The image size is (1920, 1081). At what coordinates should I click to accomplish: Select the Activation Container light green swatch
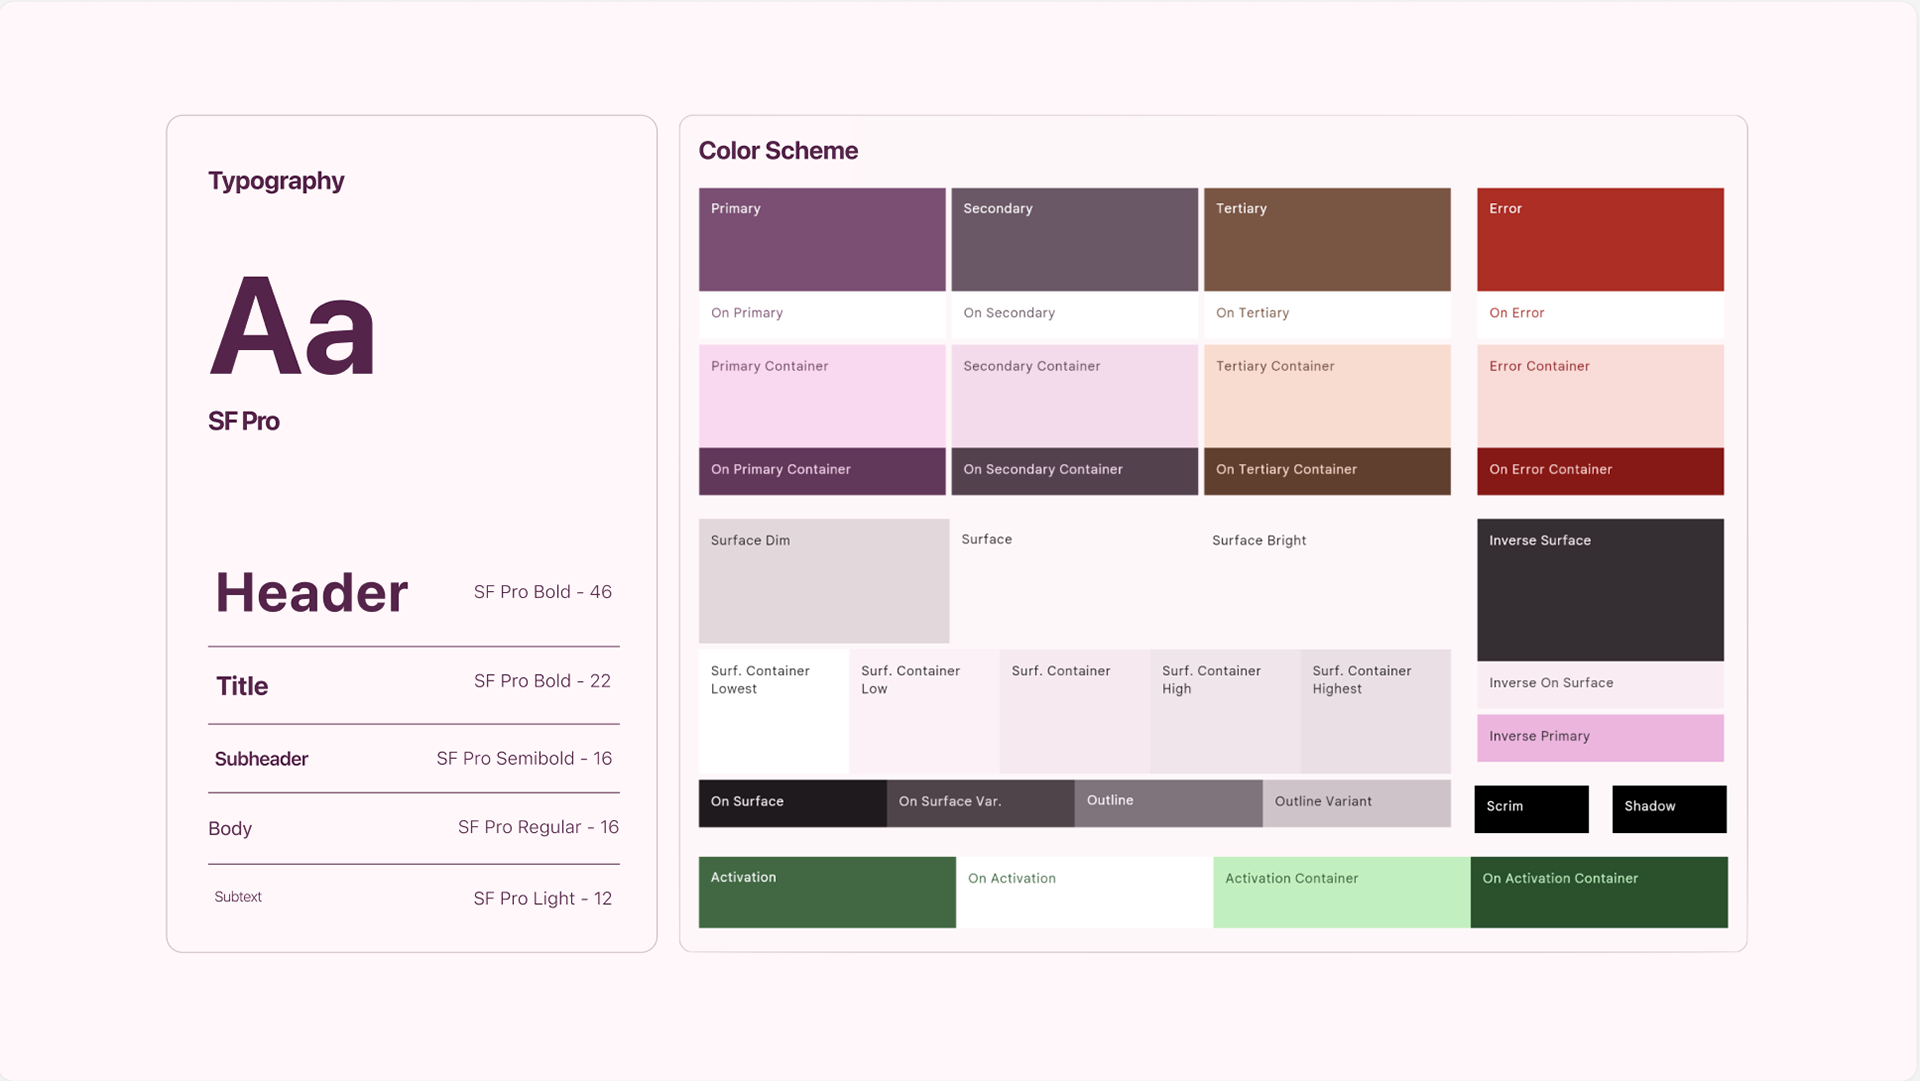[1341, 892]
